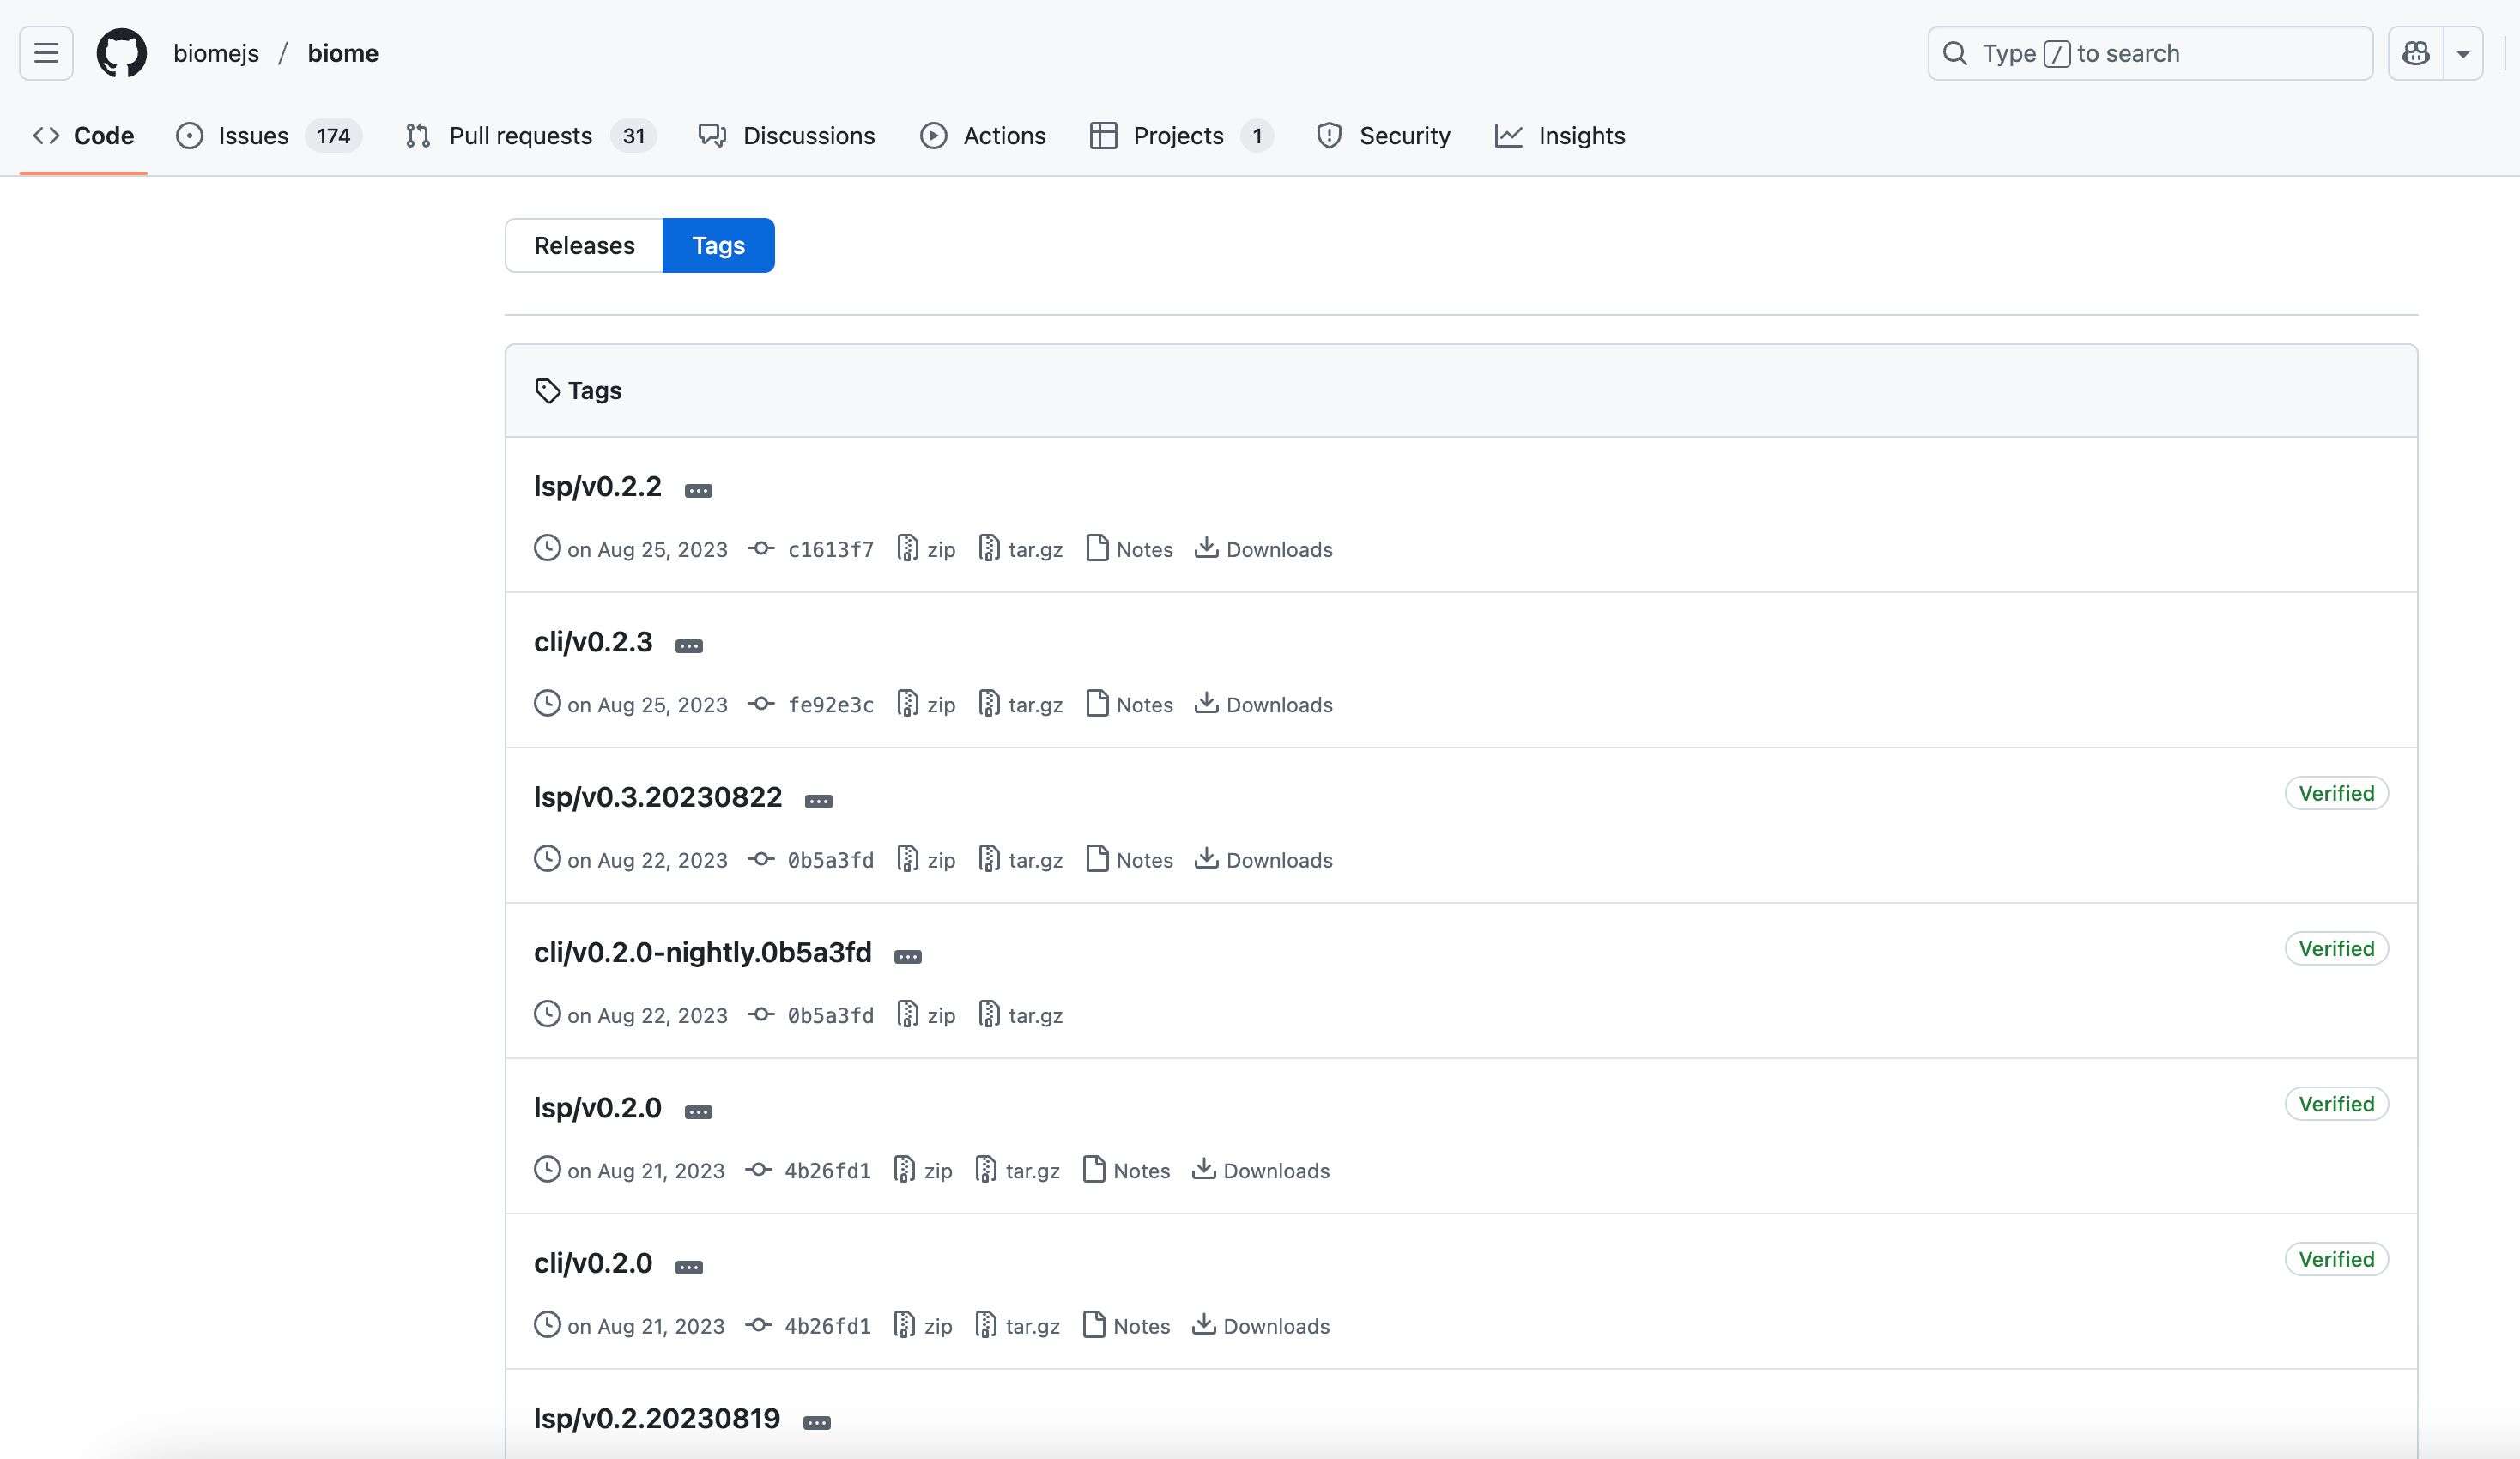
Task: Open commit c1613f7
Action: pos(830,549)
